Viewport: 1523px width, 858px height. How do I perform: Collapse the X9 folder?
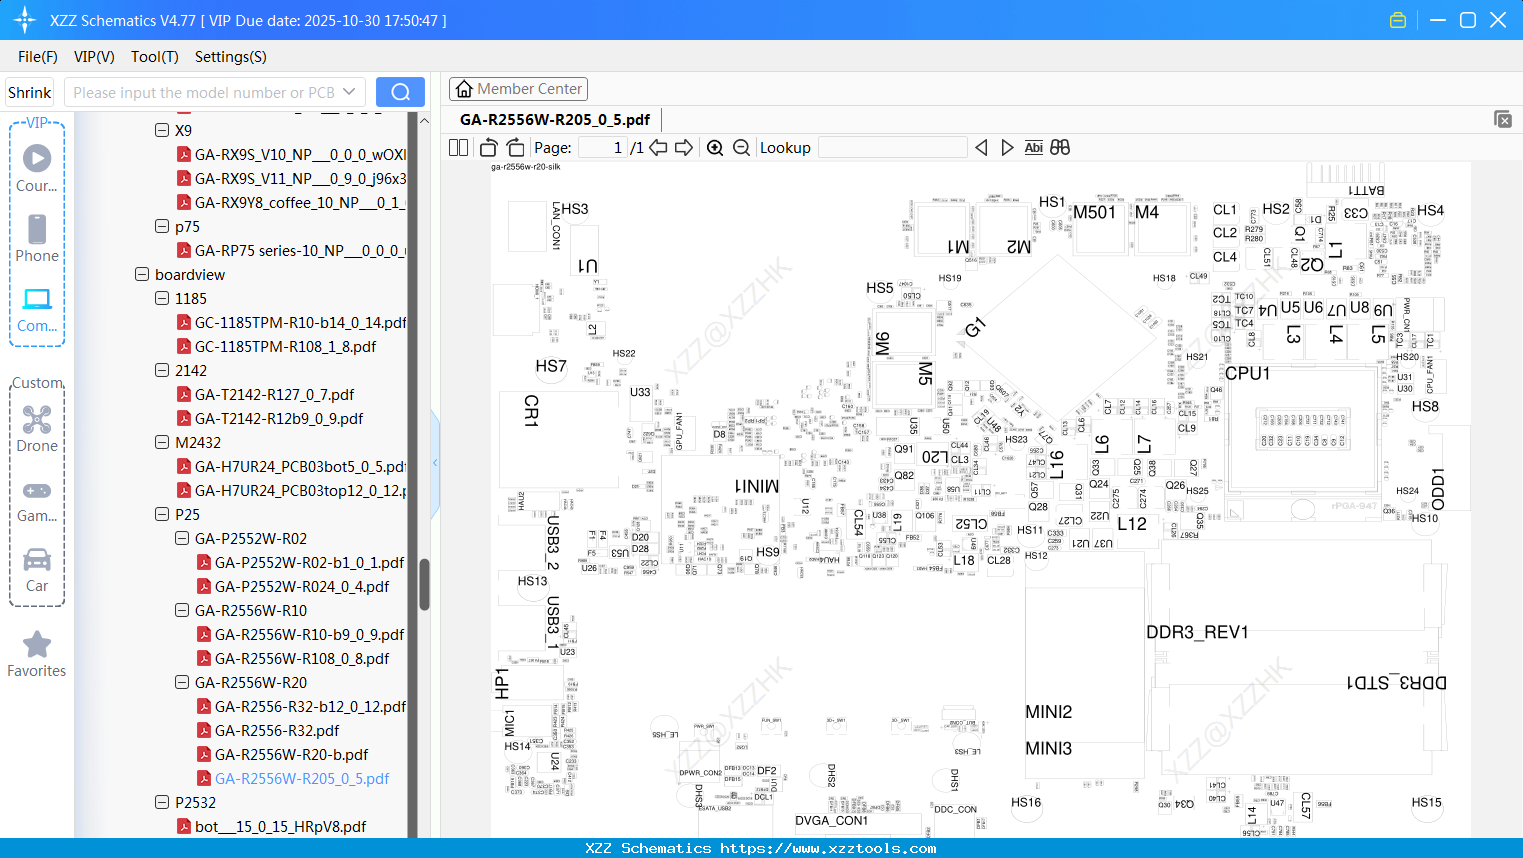coord(162,130)
